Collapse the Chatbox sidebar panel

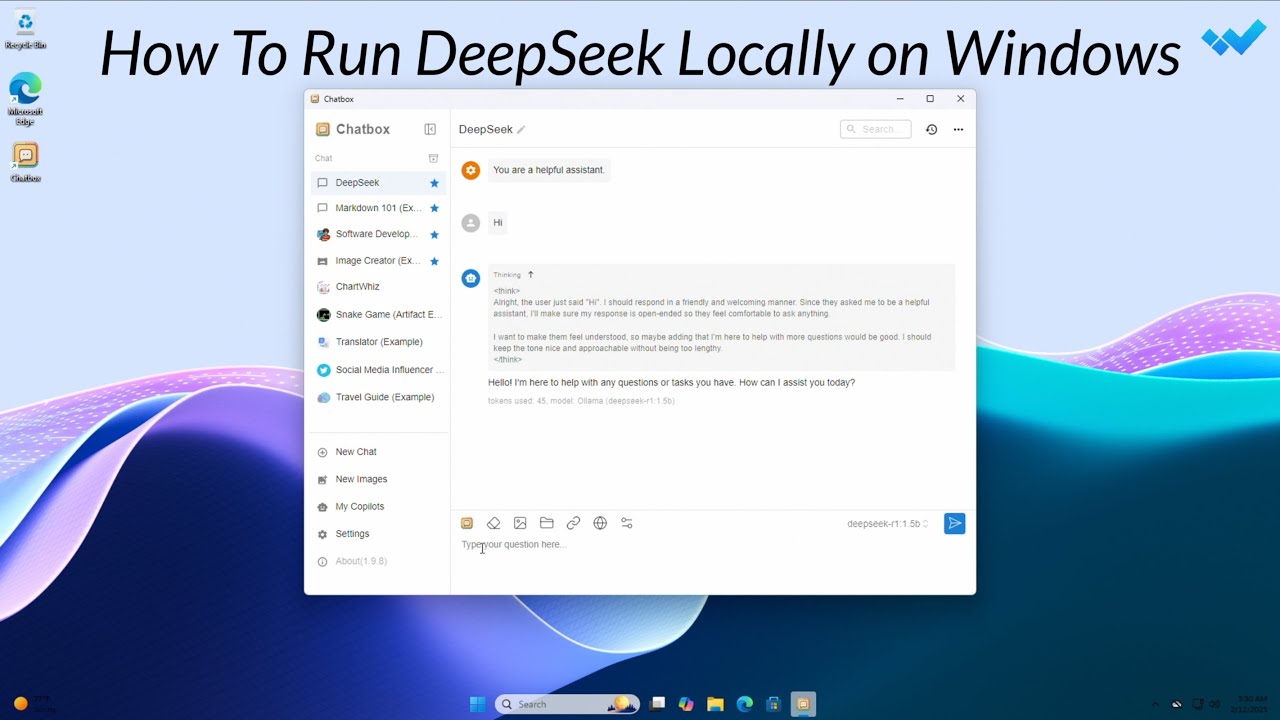[430, 129]
